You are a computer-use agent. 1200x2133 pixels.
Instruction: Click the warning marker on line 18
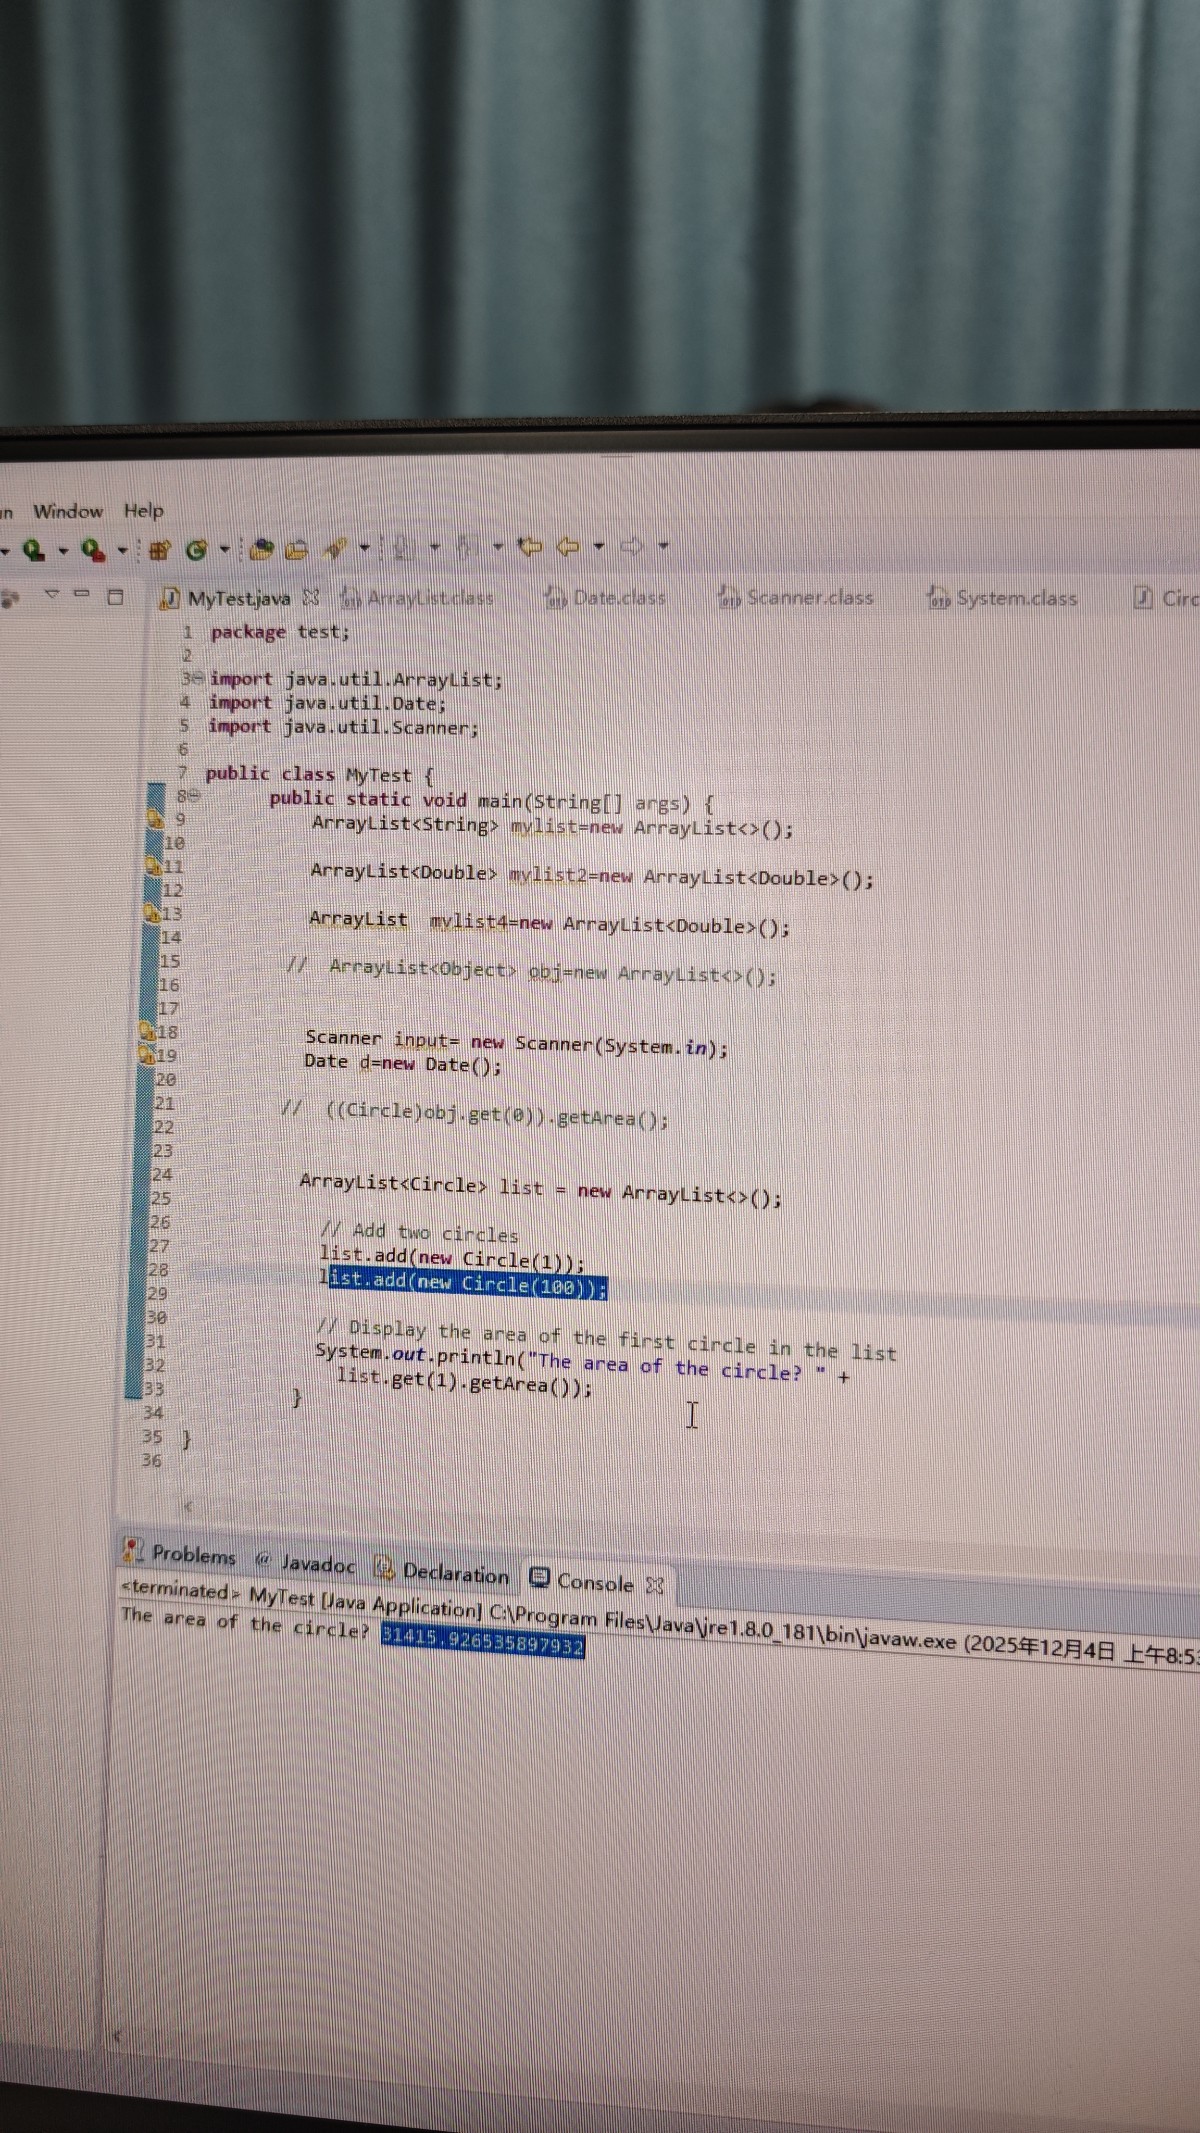click(147, 1031)
